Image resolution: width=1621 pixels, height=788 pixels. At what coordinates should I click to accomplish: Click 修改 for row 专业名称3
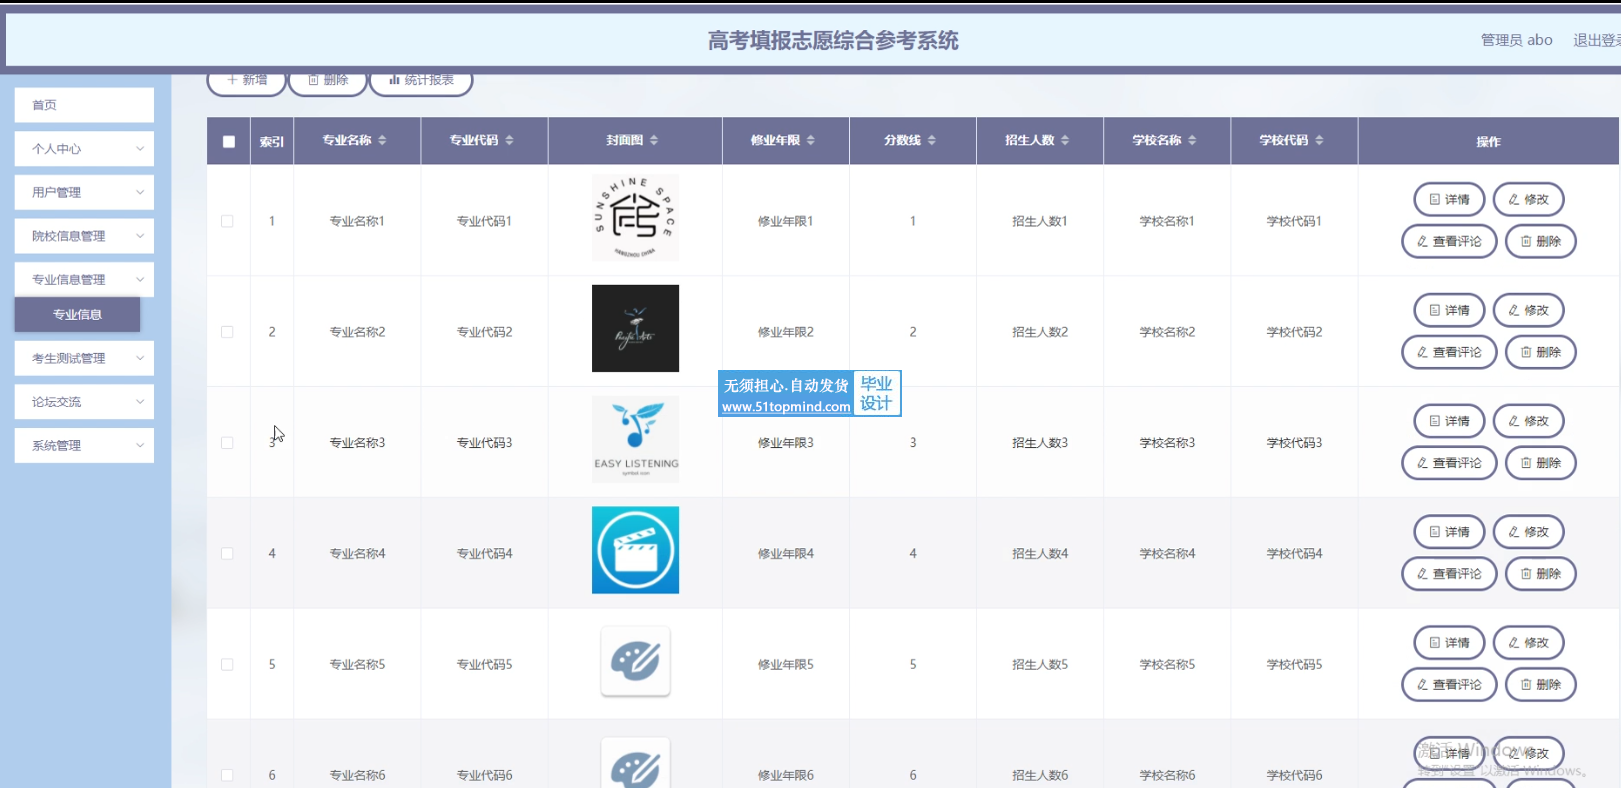click(x=1528, y=421)
